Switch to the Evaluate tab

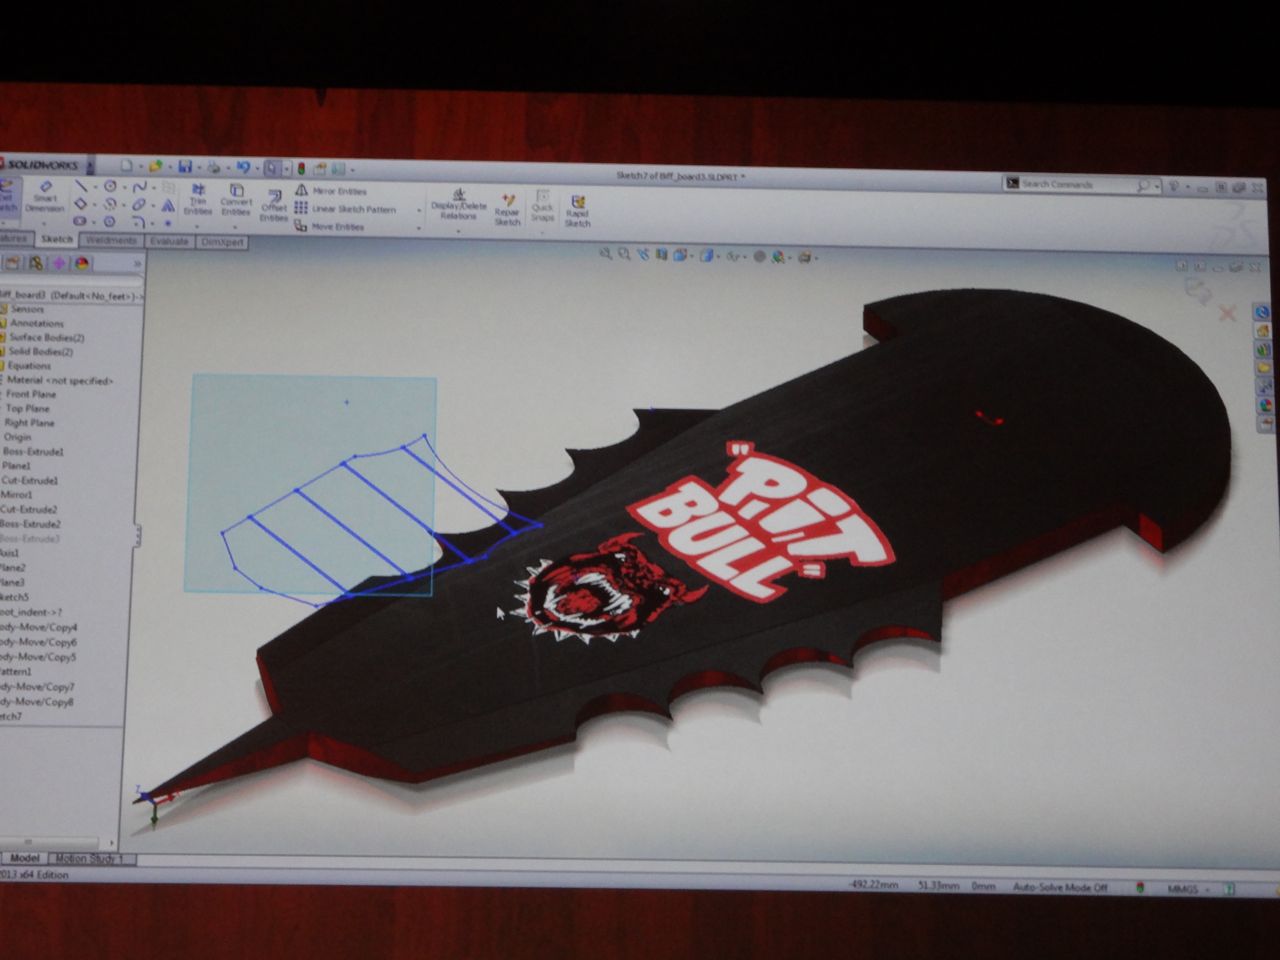(x=168, y=241)
